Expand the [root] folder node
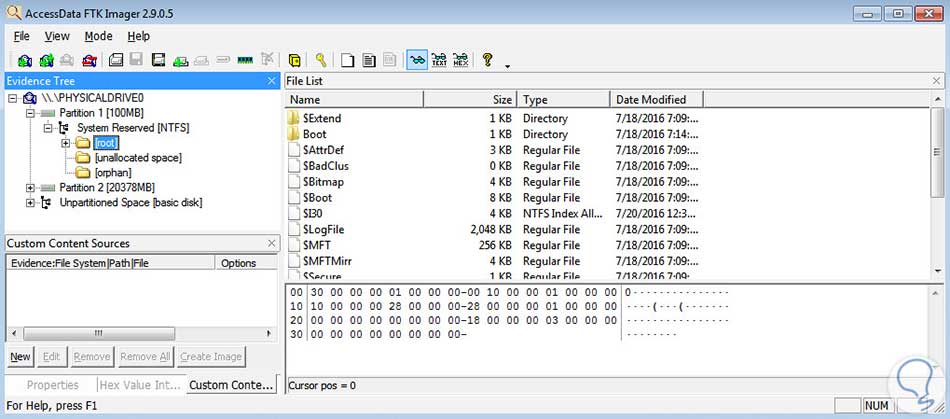Screen dimensions: 950x419 pyautogui.click(x=65, y=143)
